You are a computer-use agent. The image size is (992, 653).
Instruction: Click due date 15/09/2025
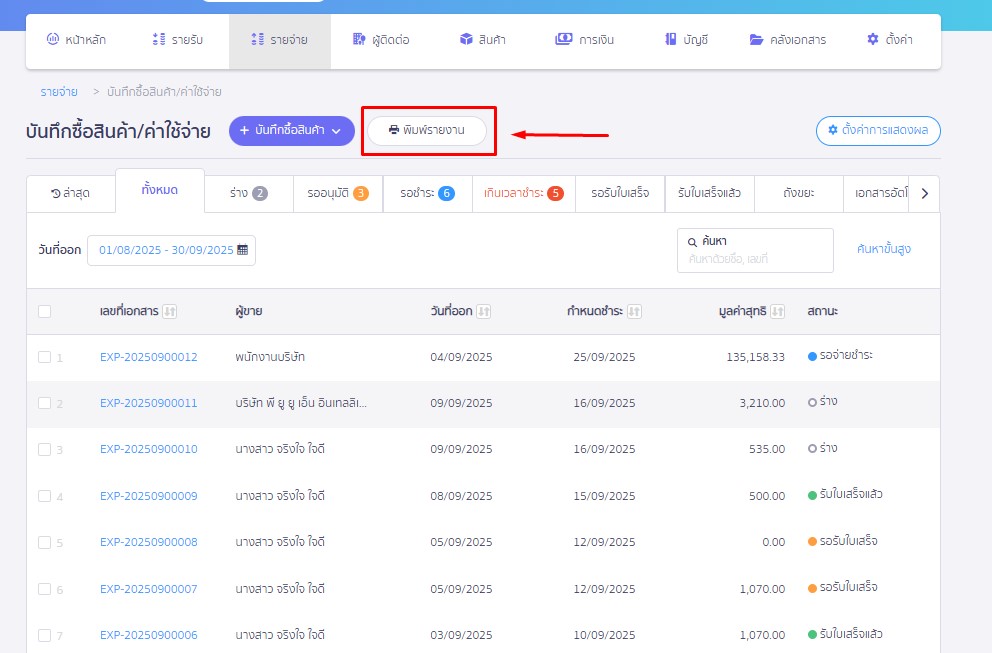[x=604, y=496]
